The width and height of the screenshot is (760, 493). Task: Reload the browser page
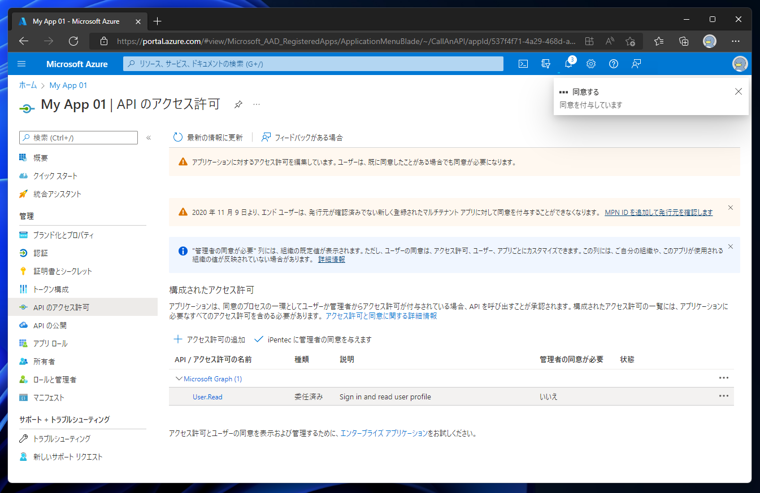(73, 41)
